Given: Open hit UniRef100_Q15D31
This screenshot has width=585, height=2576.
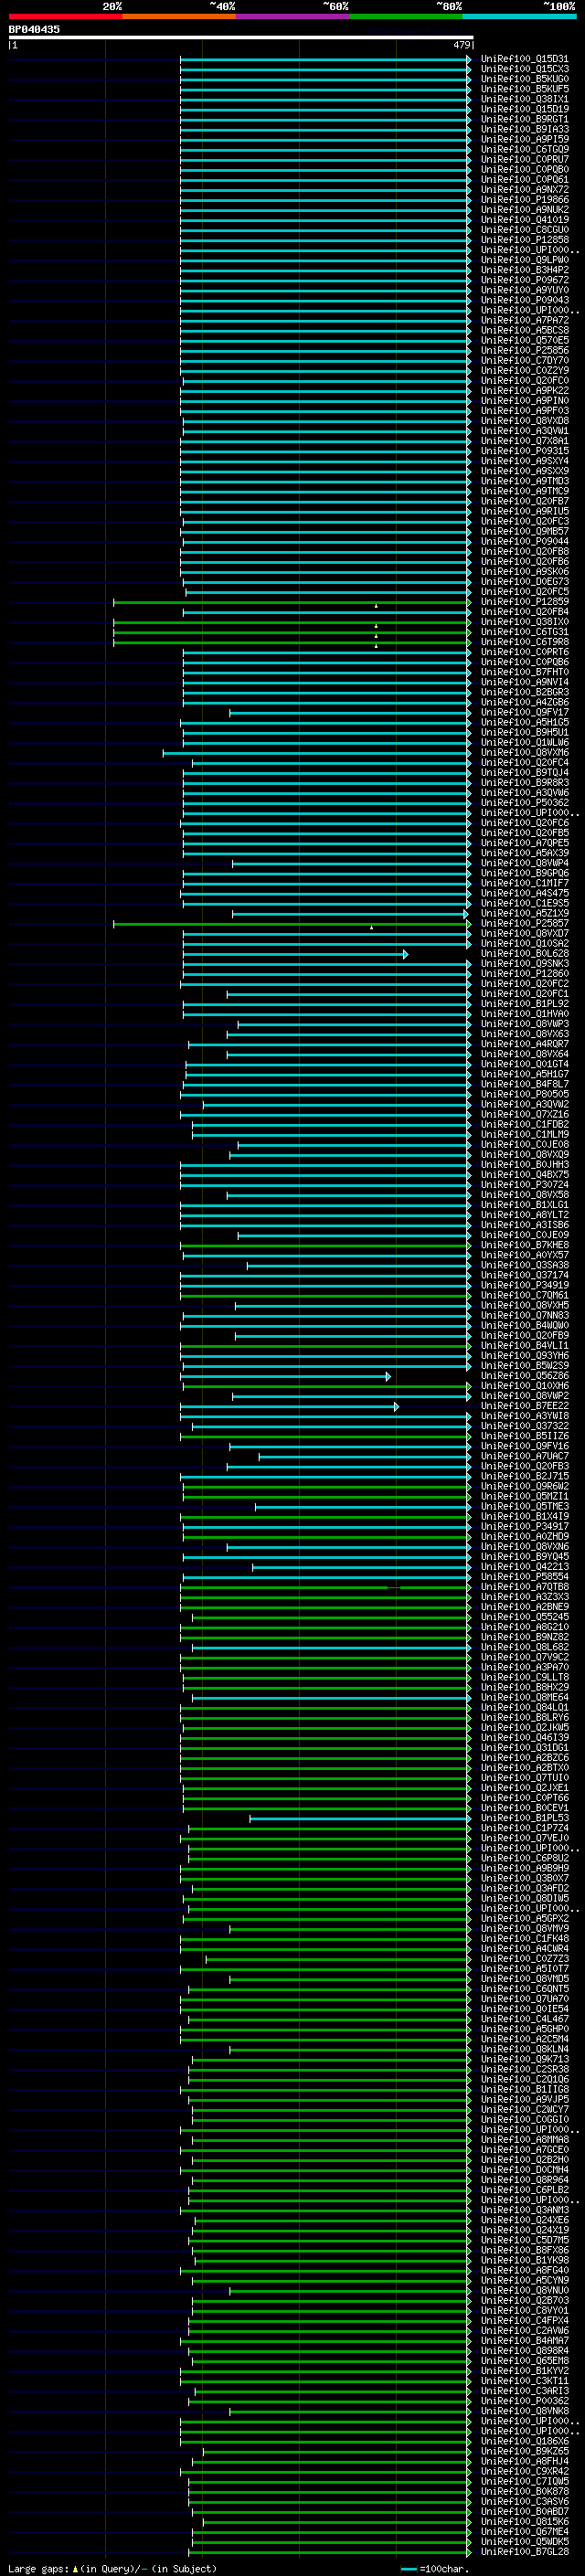Looking at the screenshot, I should click(525, 59).
